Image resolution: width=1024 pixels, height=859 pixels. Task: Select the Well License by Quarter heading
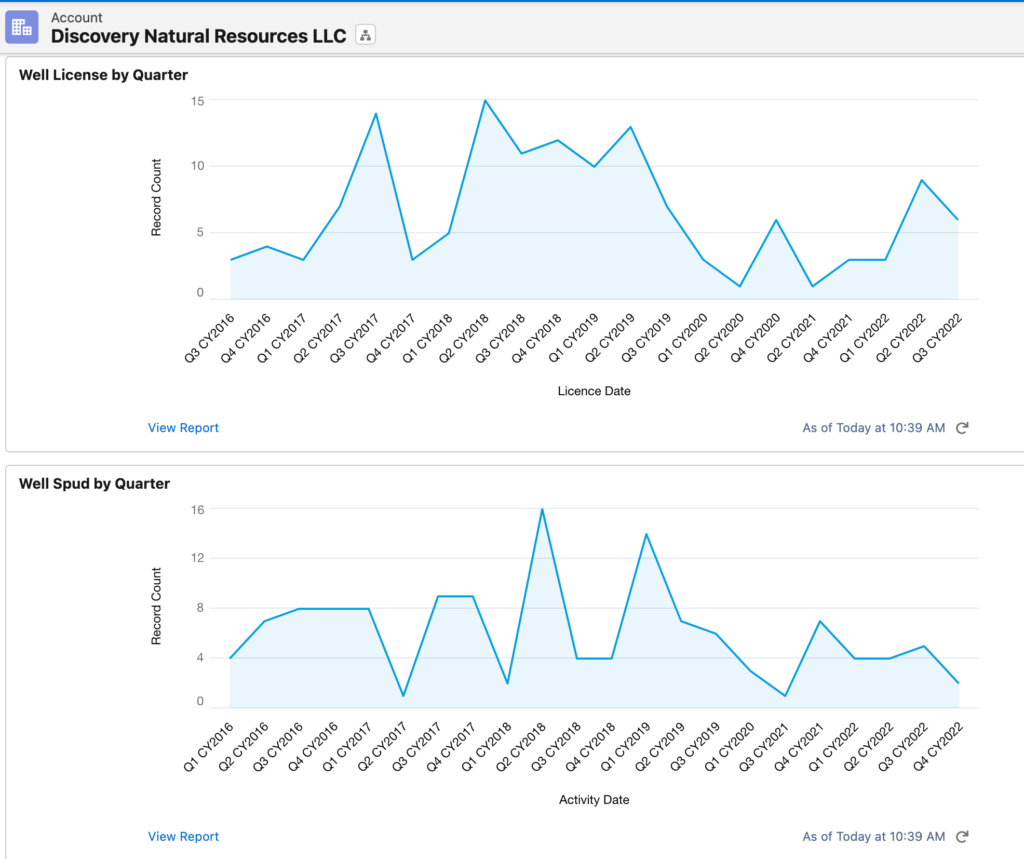click(103, 75)
